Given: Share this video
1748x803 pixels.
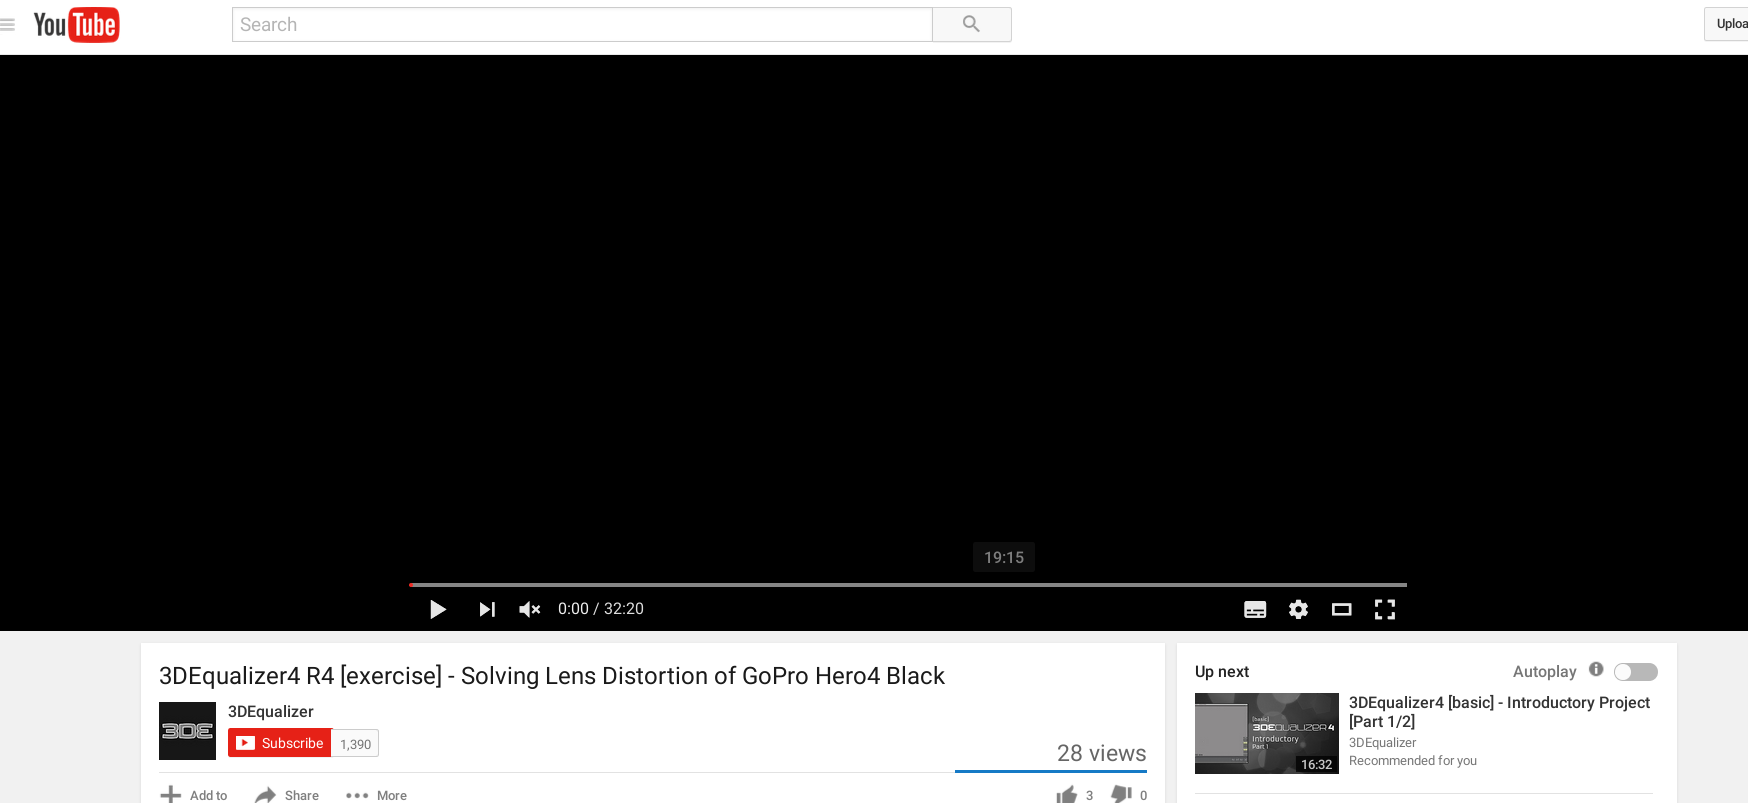Looking at the screenshot, I should coord(287,795).
